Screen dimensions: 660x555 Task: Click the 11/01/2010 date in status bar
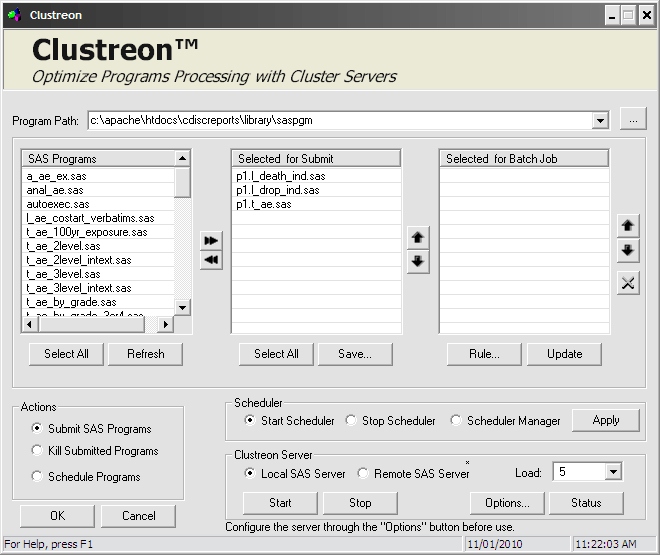tap(495, 544)
